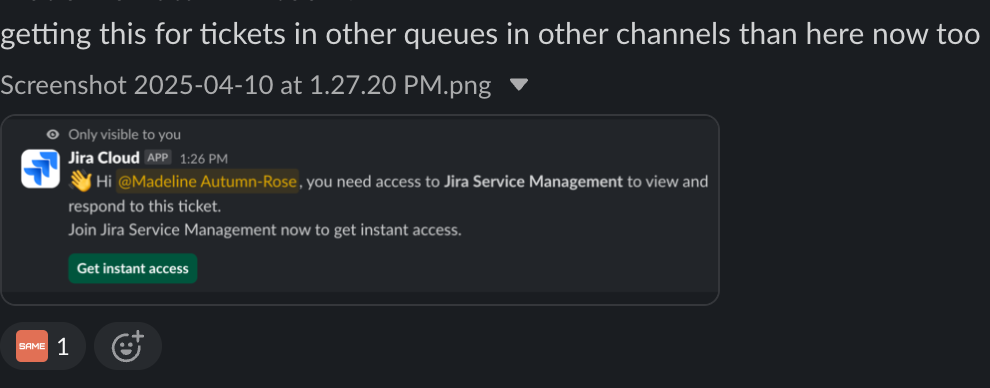
Task: Click the respond to this ticket text
Action: (x=145, y=206)
